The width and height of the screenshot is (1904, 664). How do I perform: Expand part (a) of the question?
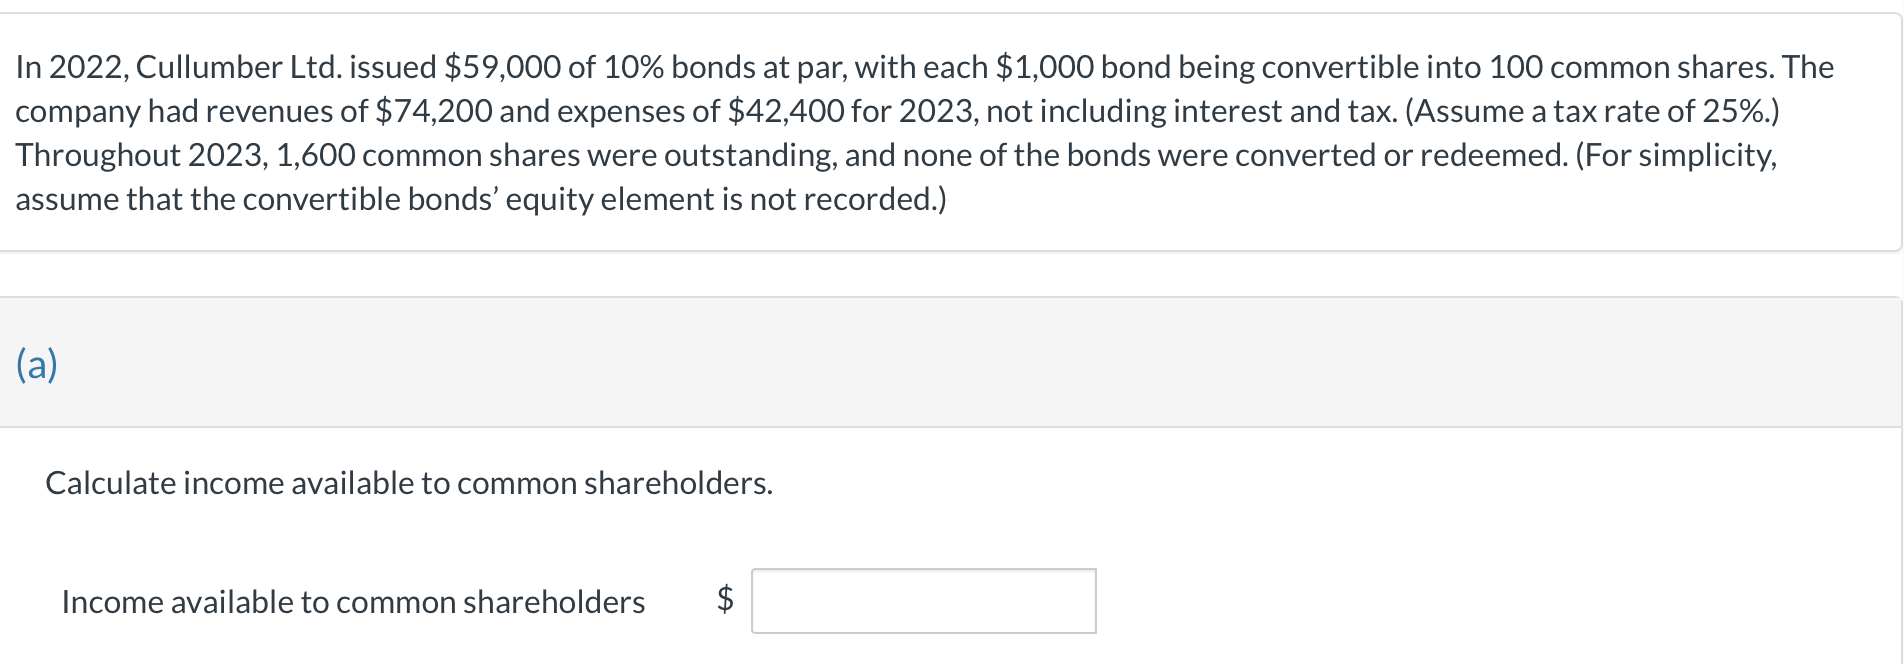tap(37, 365)
